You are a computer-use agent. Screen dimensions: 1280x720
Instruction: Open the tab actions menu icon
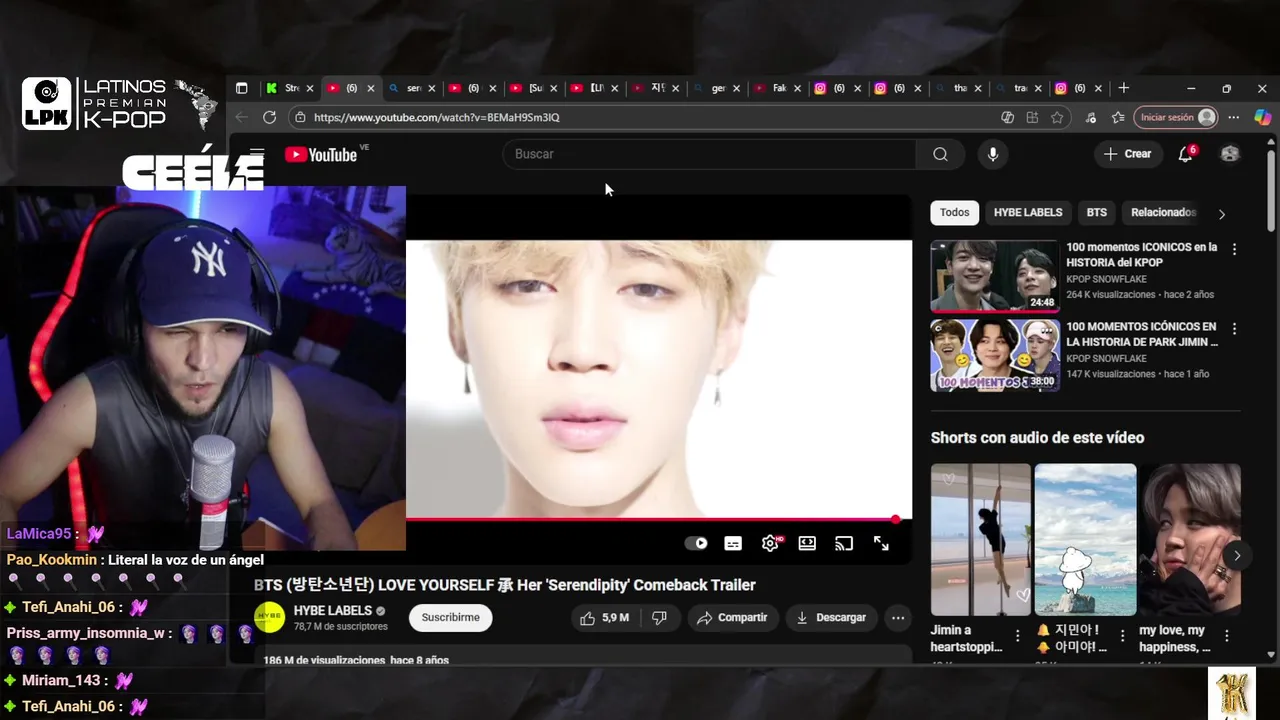tap(241, 88)
